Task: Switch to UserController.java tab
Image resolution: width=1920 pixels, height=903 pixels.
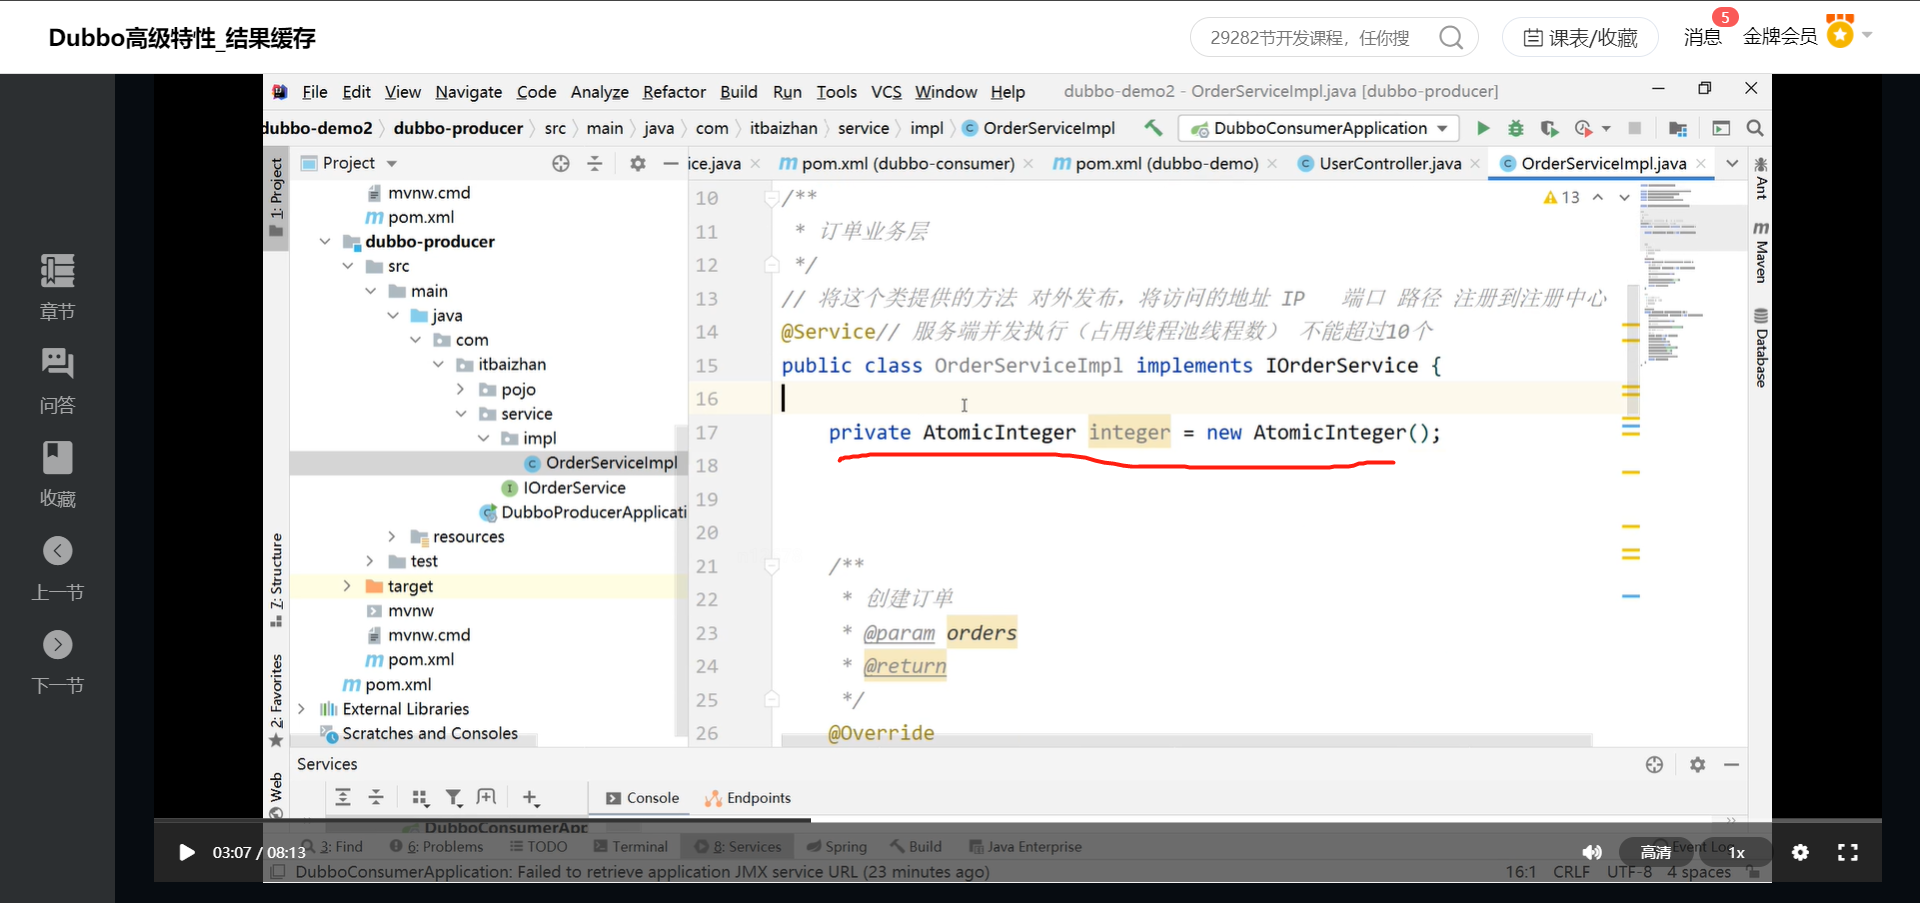Action: pos(1389,163)
